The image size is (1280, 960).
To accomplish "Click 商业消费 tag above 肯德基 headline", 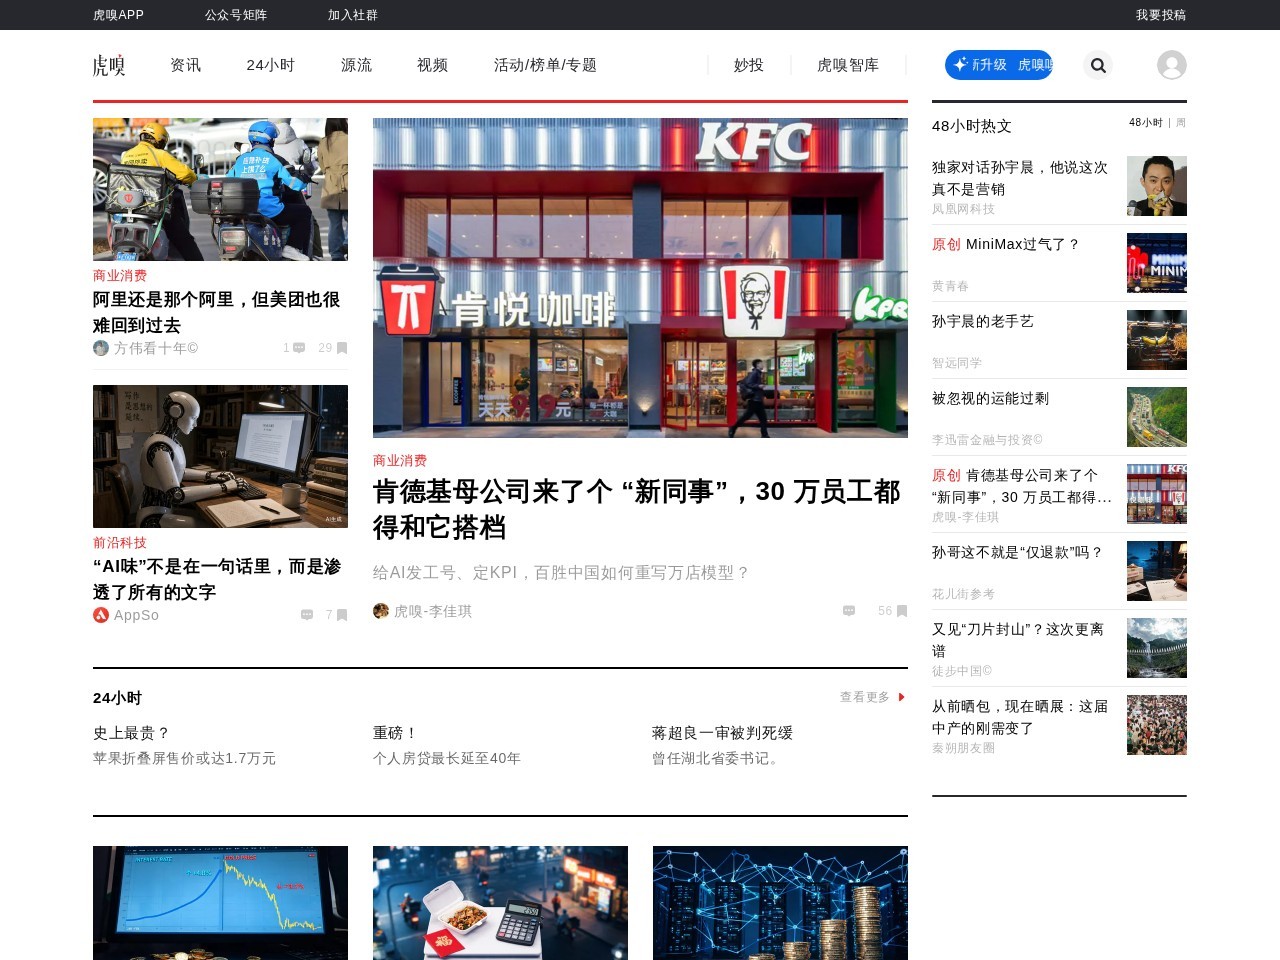I will point(400,460).
